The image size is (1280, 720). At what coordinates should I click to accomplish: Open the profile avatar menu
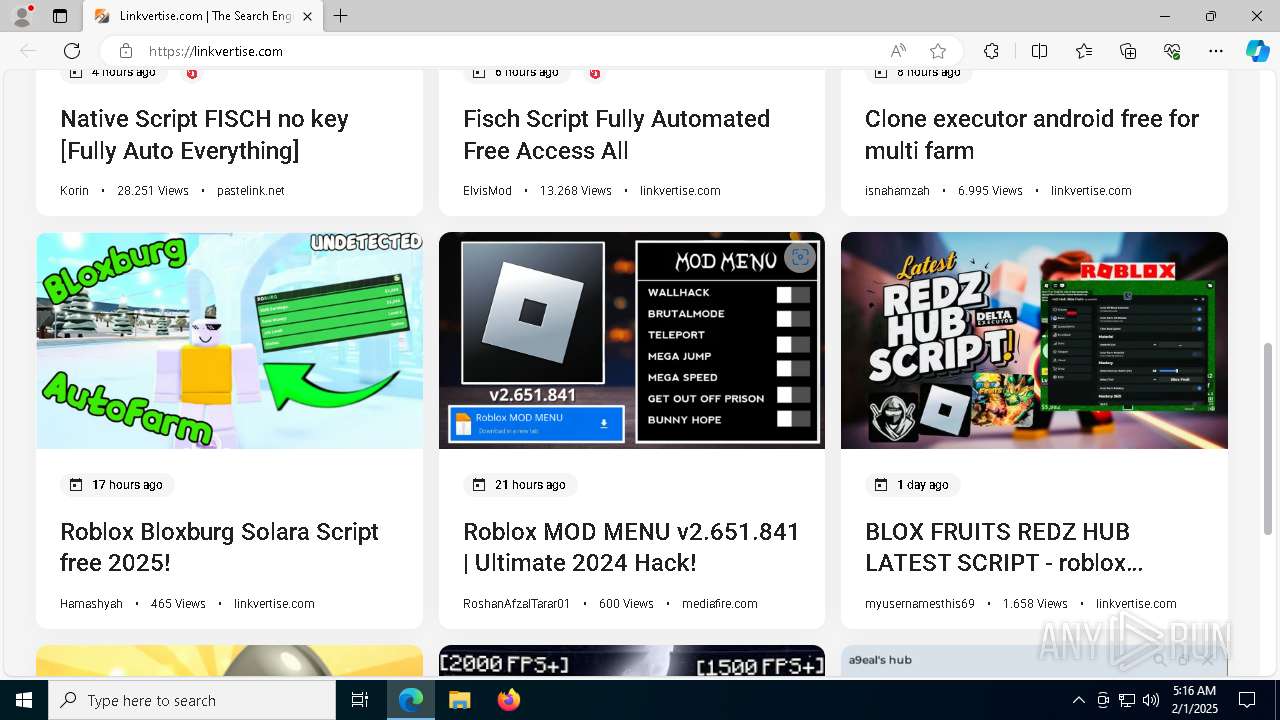click(x=22, y=16)
